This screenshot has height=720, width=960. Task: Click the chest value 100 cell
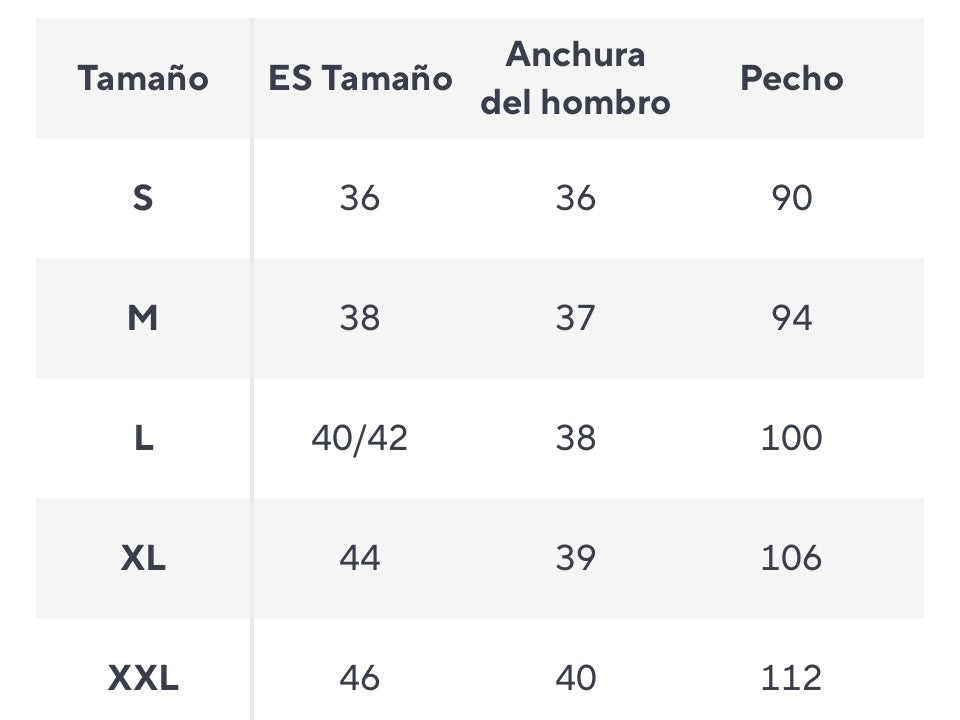point(791,438)
